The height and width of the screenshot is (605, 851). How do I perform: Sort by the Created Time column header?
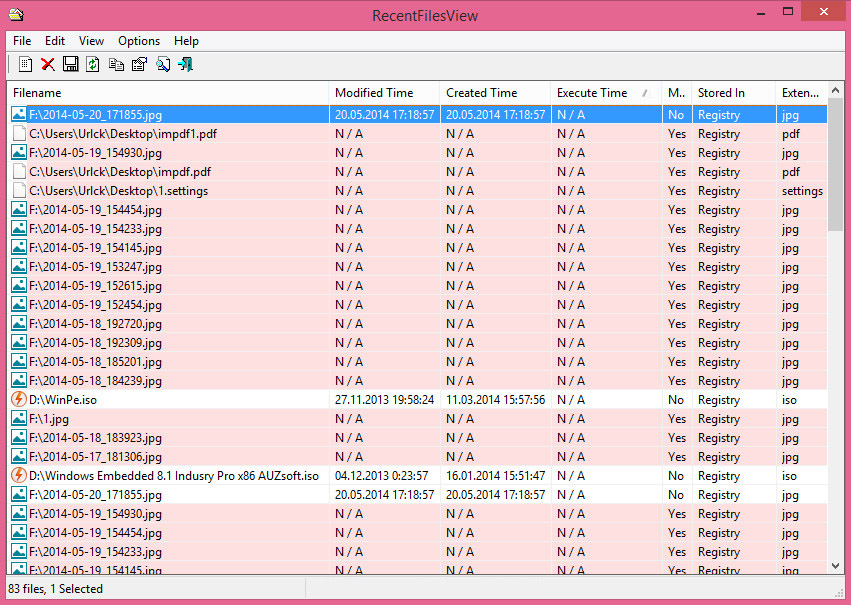pos(496,93)
